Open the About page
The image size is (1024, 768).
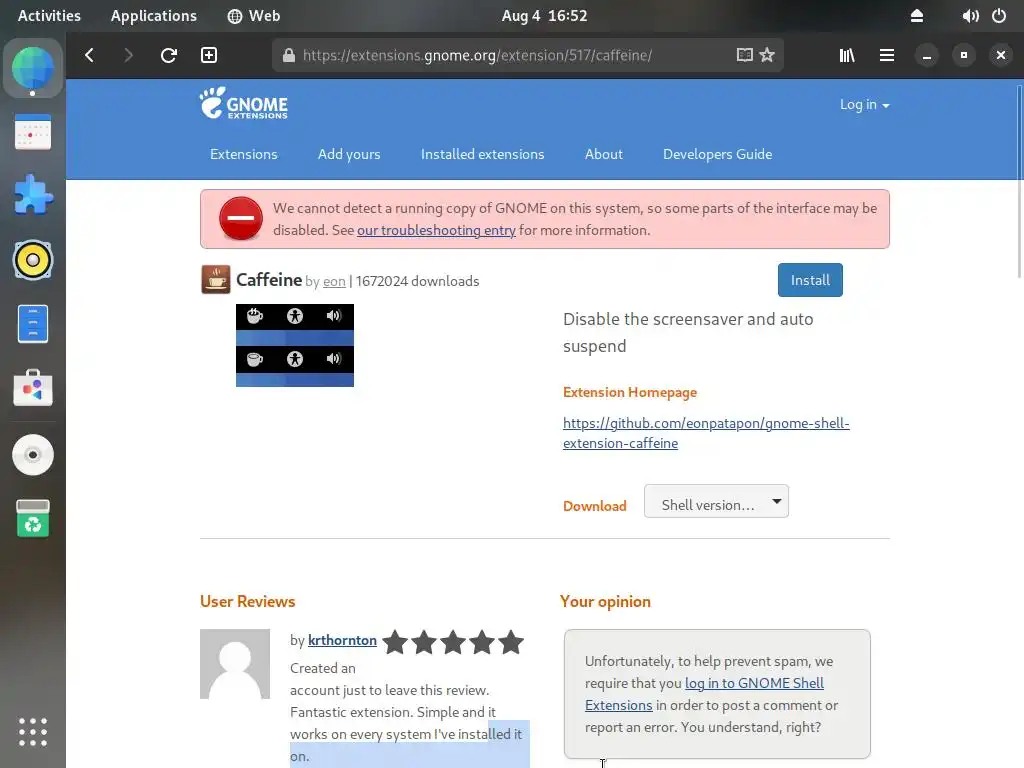pyautogui.click(x=603, y=154)
